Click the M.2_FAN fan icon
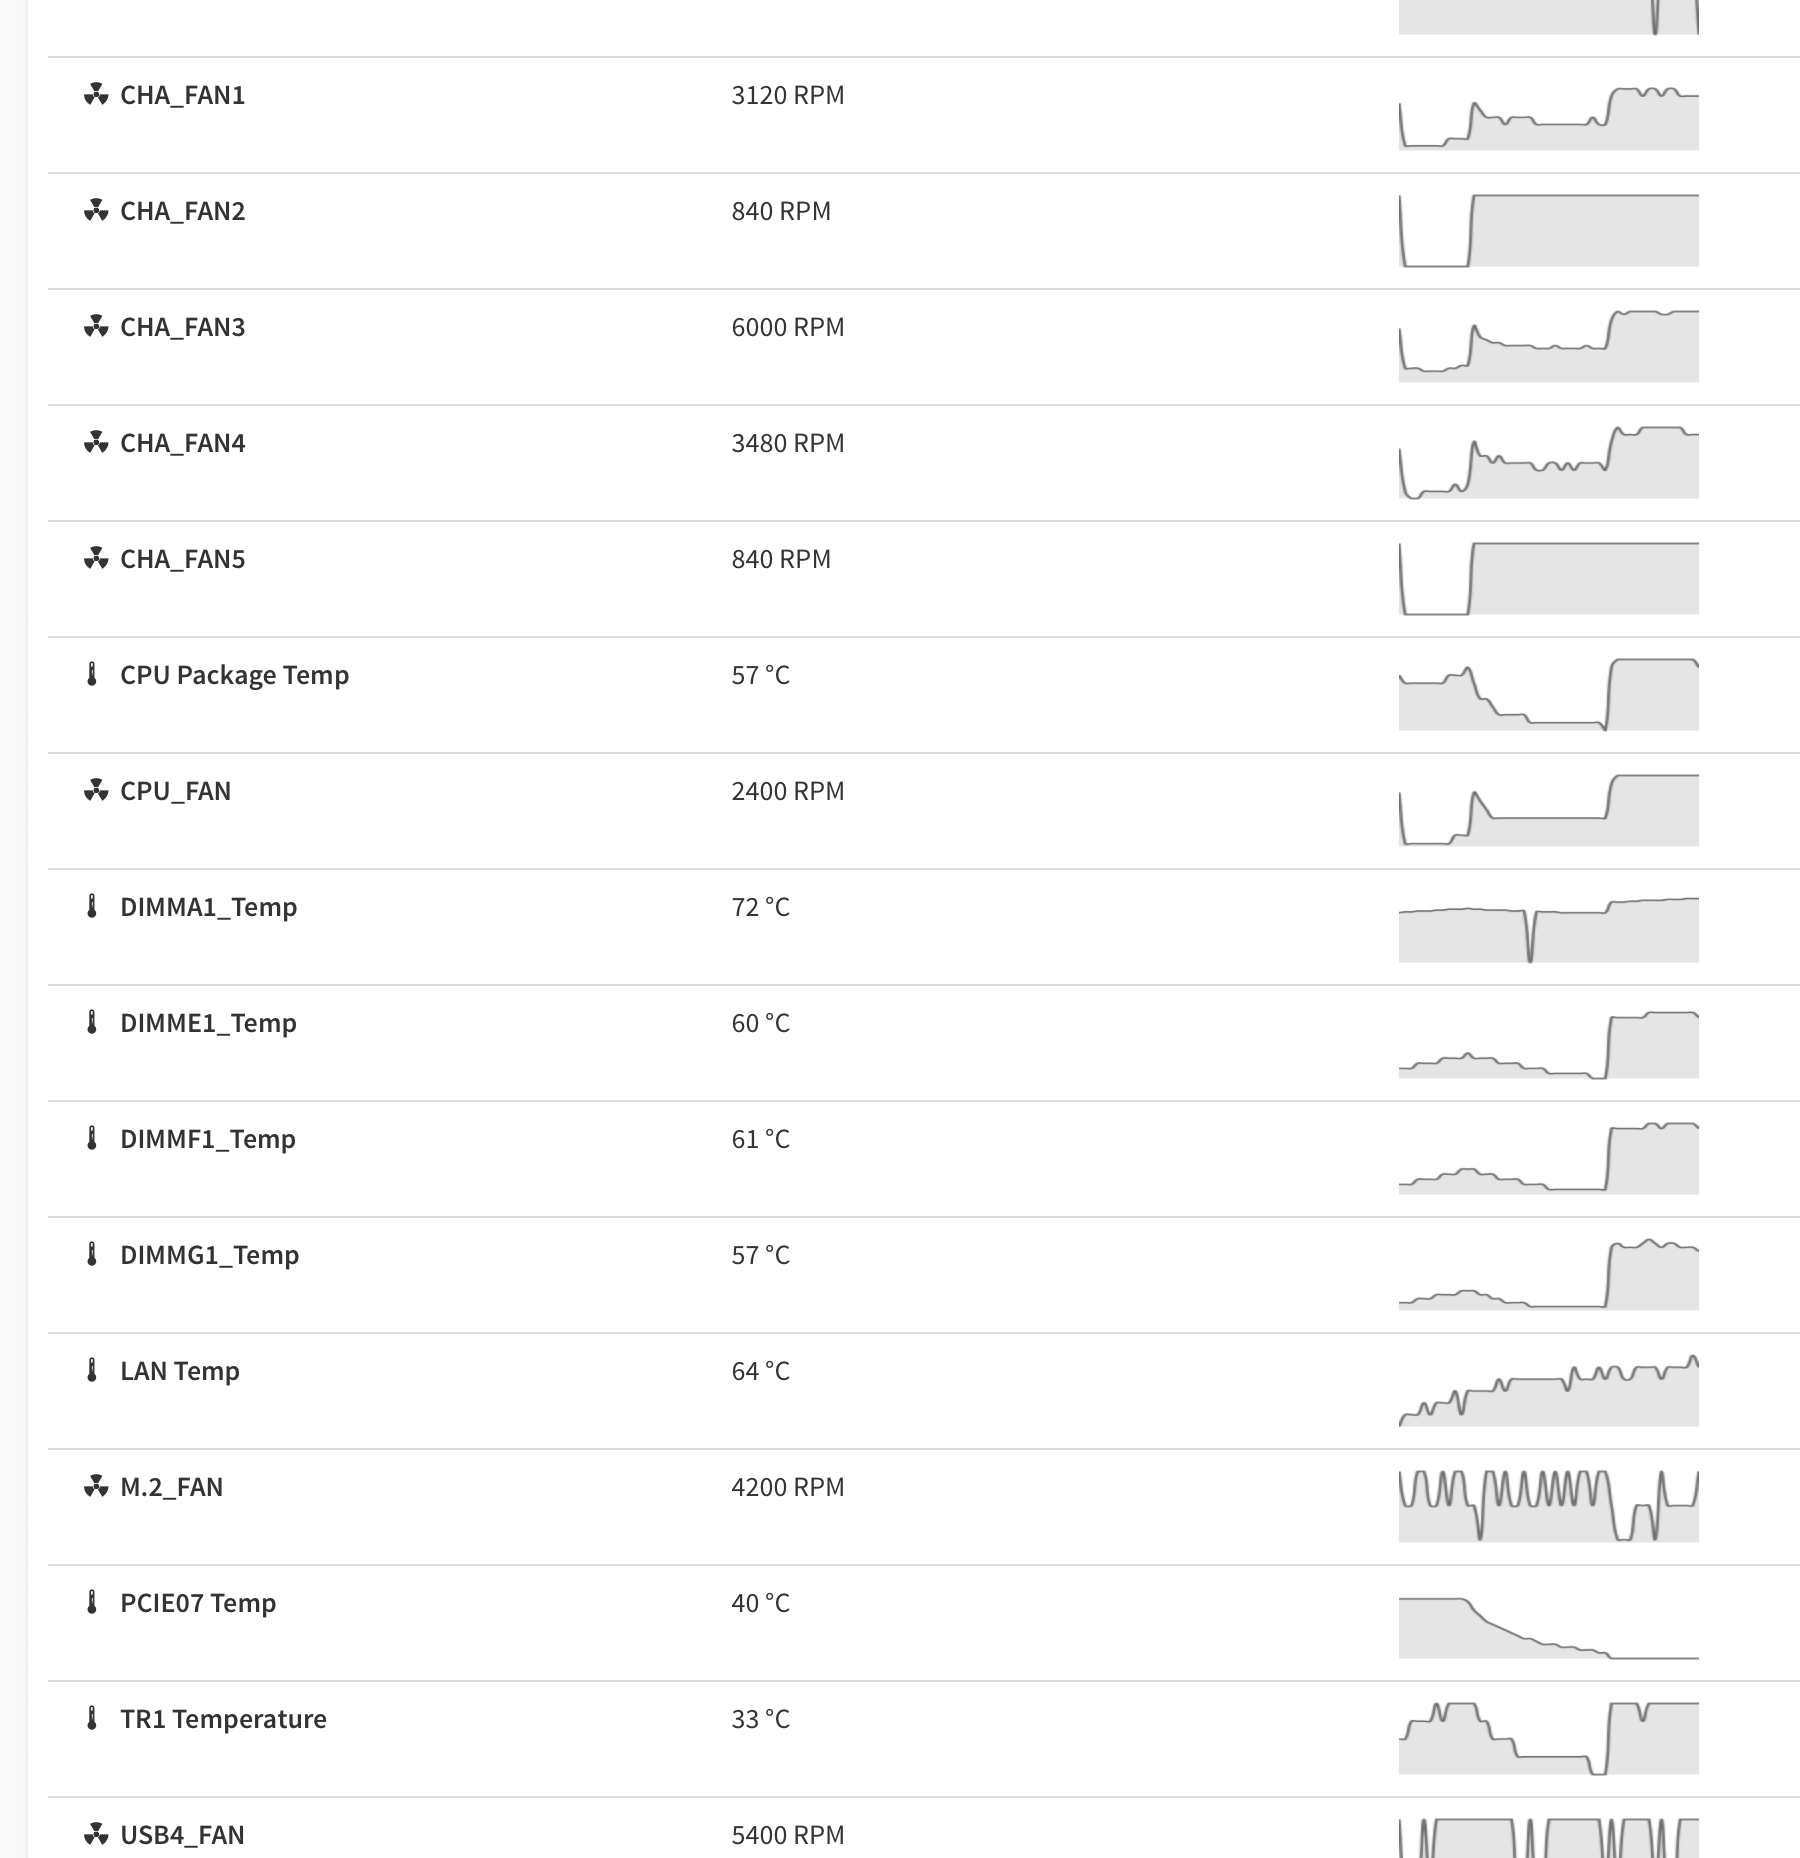 pyautogui.click(x=95, y=1487)
